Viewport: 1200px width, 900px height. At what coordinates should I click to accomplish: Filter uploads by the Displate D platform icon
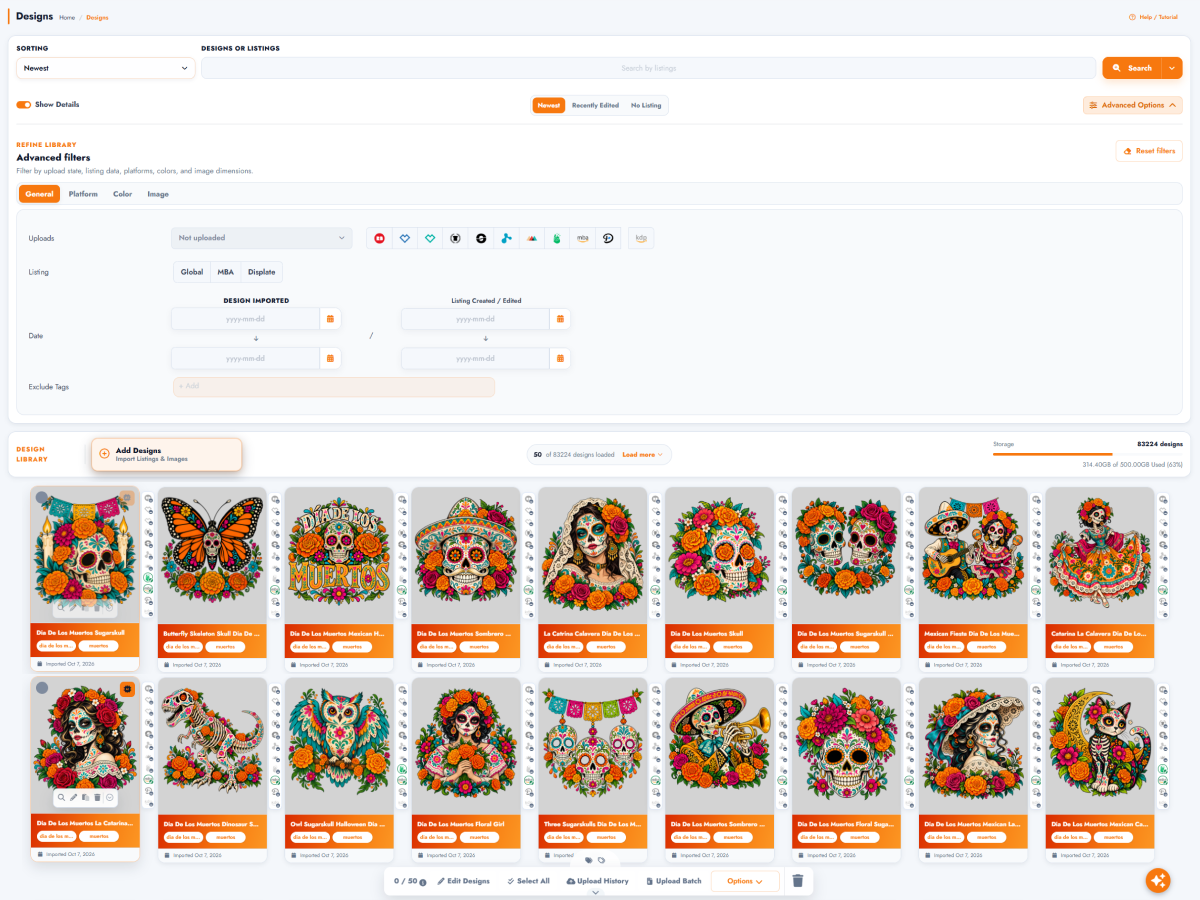608,238
